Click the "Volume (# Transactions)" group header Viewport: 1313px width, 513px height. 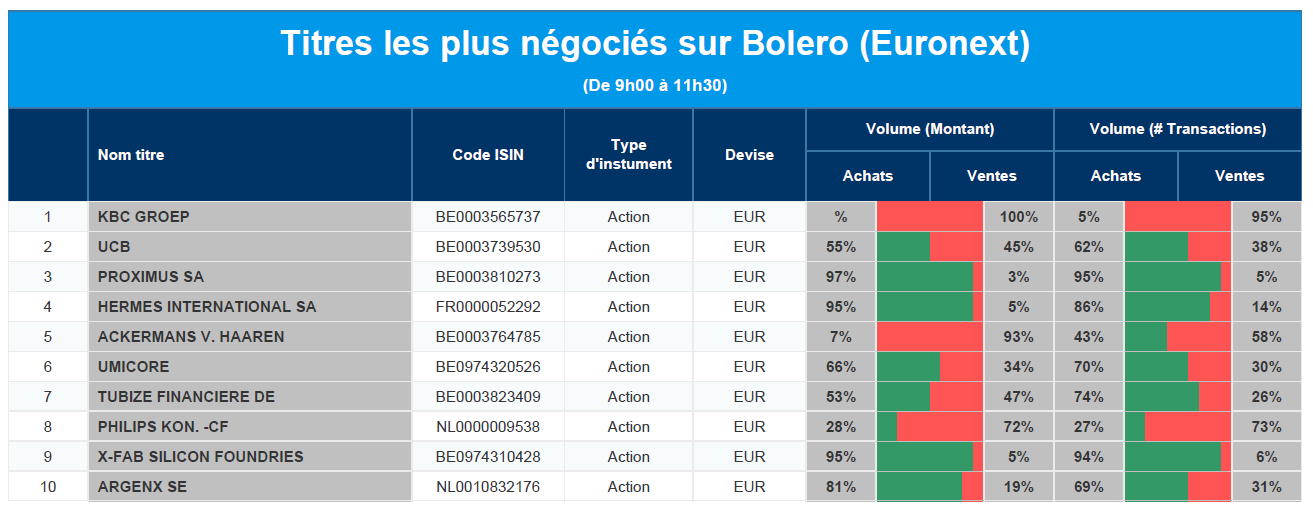point(1178,129)
